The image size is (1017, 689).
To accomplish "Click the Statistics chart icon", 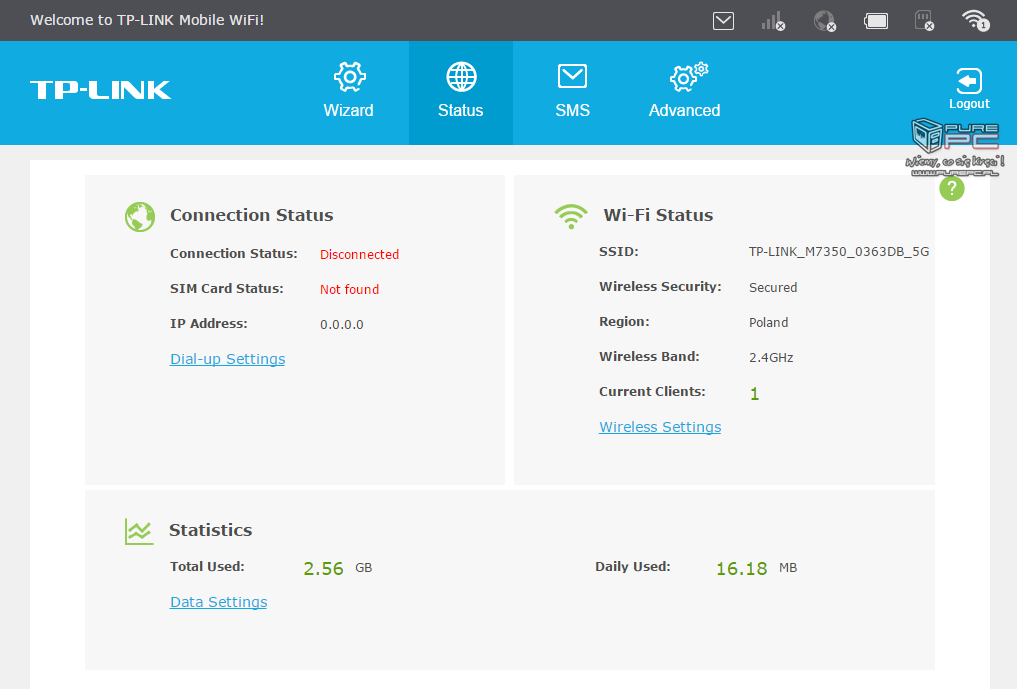I will point(139,531).
